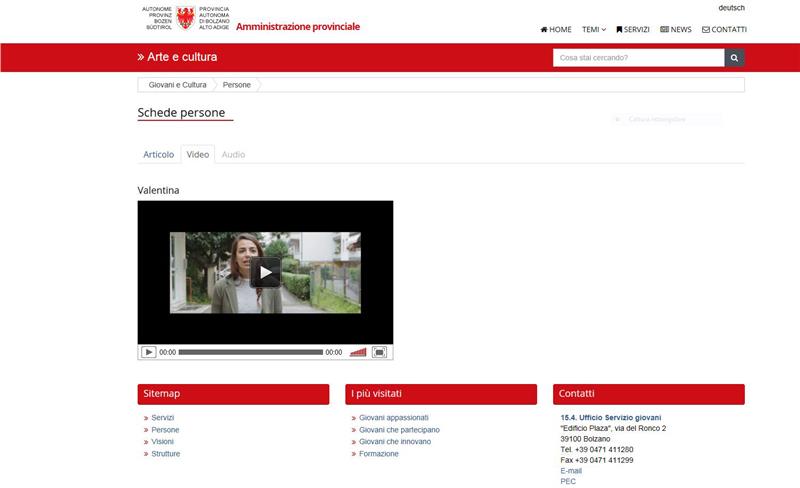This screenshot has width=800, height=488.
Task: Open Giovani e Cultura breadcrumb
Action: pyautogui.click(x=177, y=85)
